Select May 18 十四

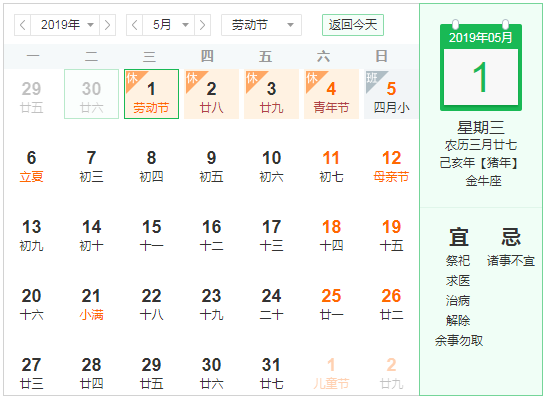331,235
